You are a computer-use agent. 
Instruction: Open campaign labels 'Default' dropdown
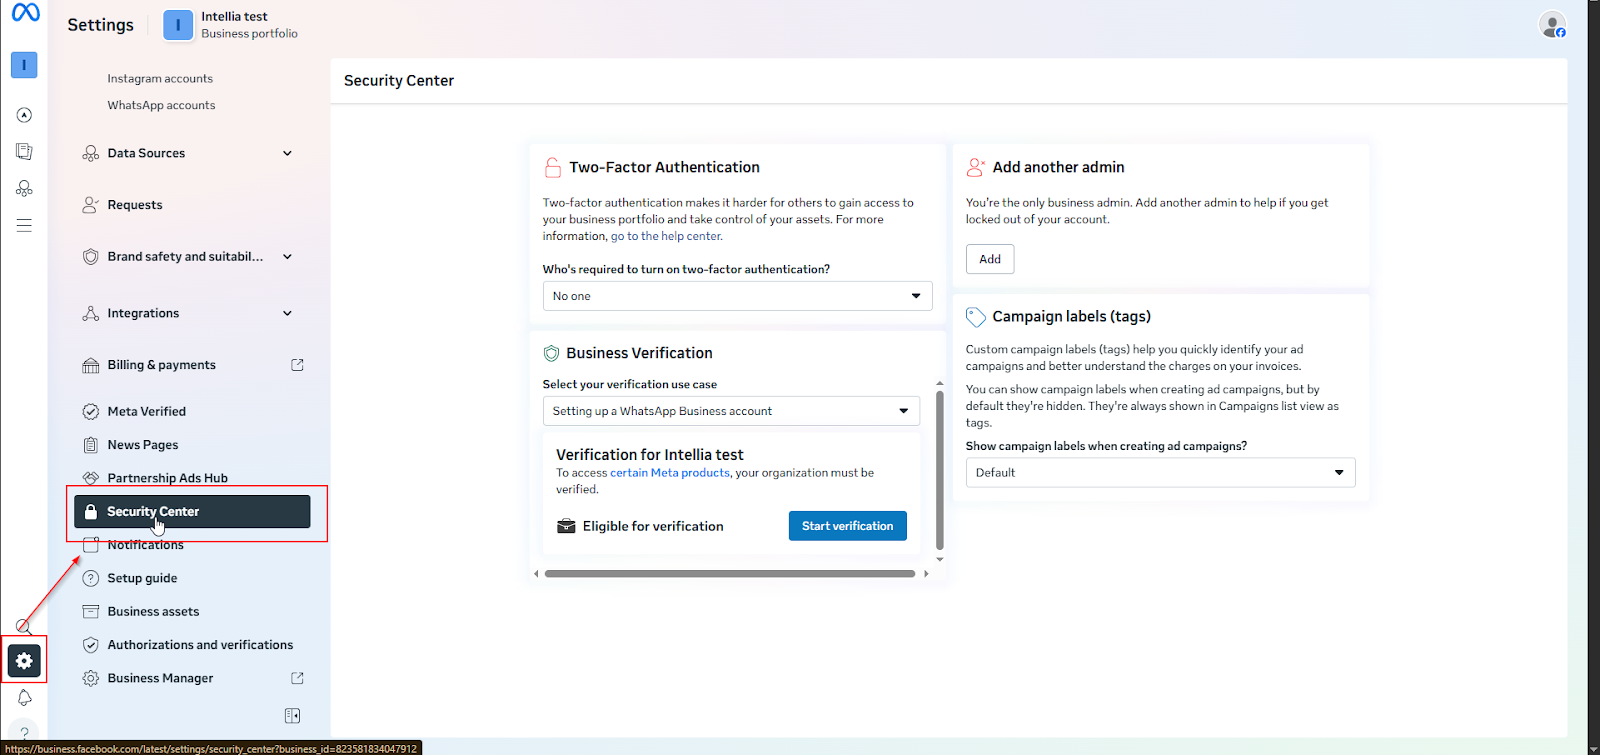[x=1160, y=473]
